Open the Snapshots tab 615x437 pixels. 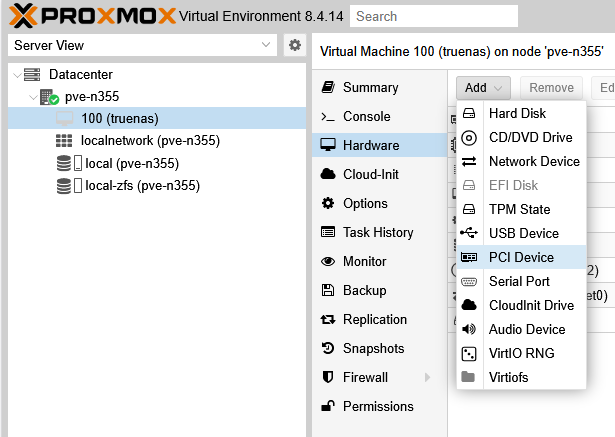tap(380, 348)
